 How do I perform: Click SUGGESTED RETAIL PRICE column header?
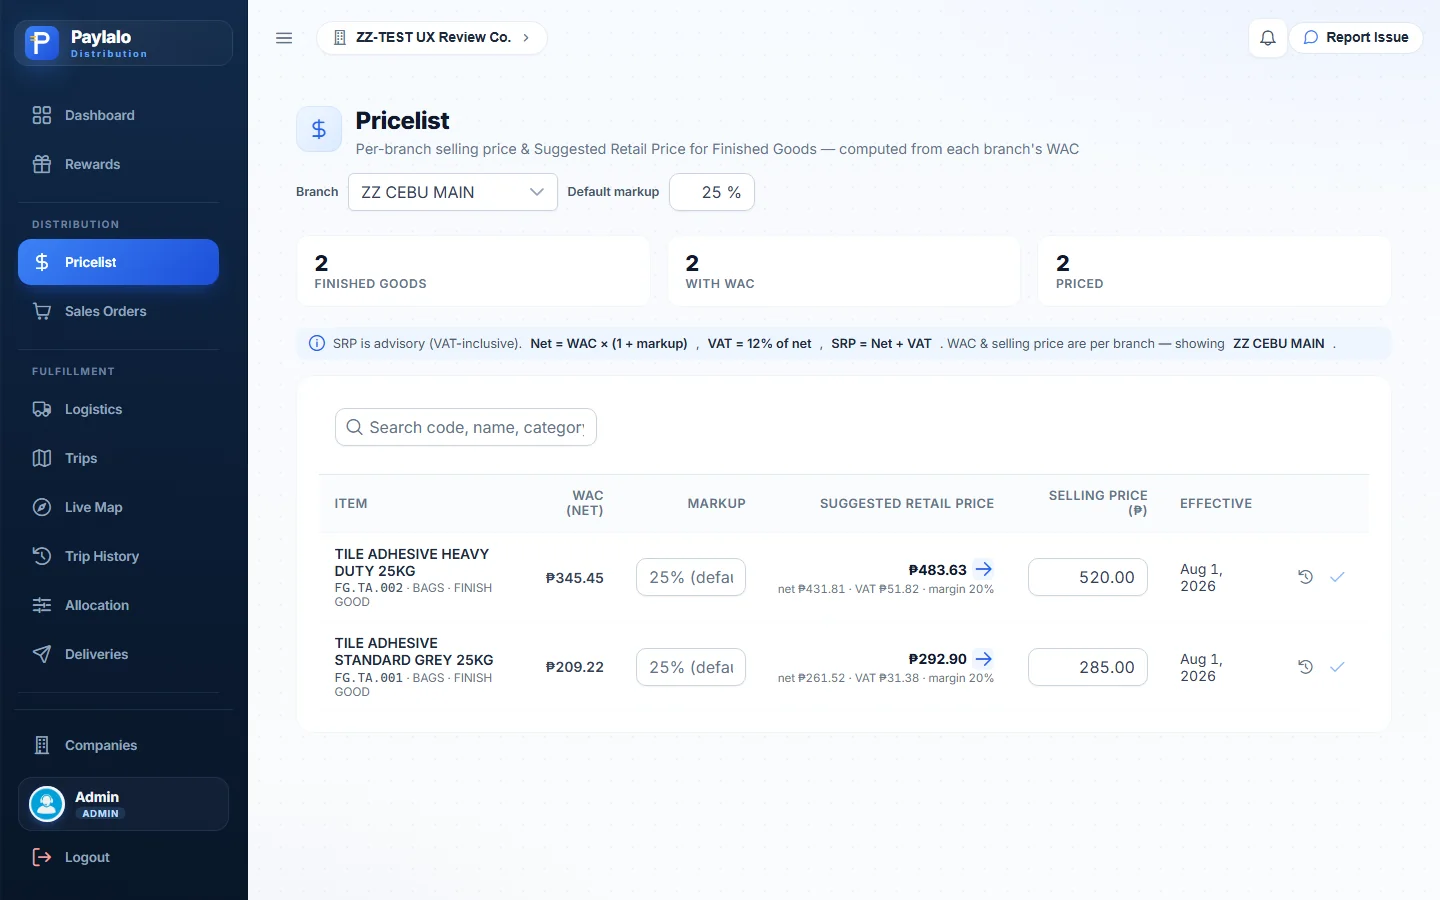click(907, 504)
